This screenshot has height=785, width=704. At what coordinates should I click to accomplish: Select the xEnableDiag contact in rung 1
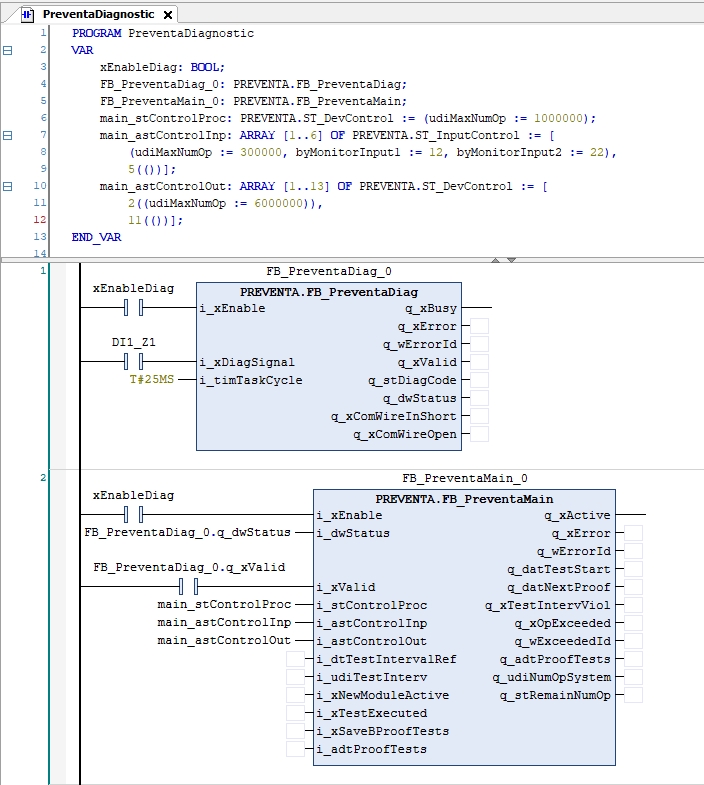tap(134, 307)
